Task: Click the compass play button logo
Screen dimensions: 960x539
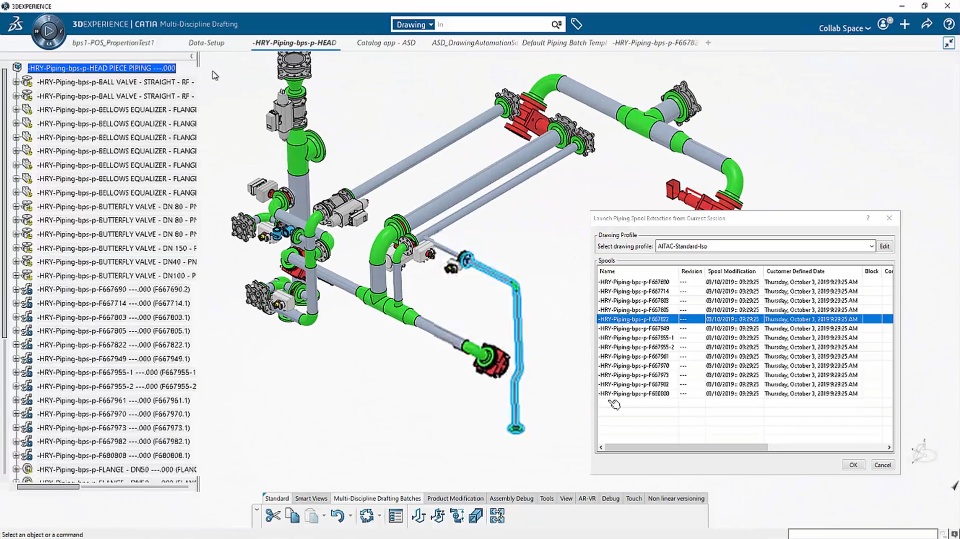Action: [48, 30]
